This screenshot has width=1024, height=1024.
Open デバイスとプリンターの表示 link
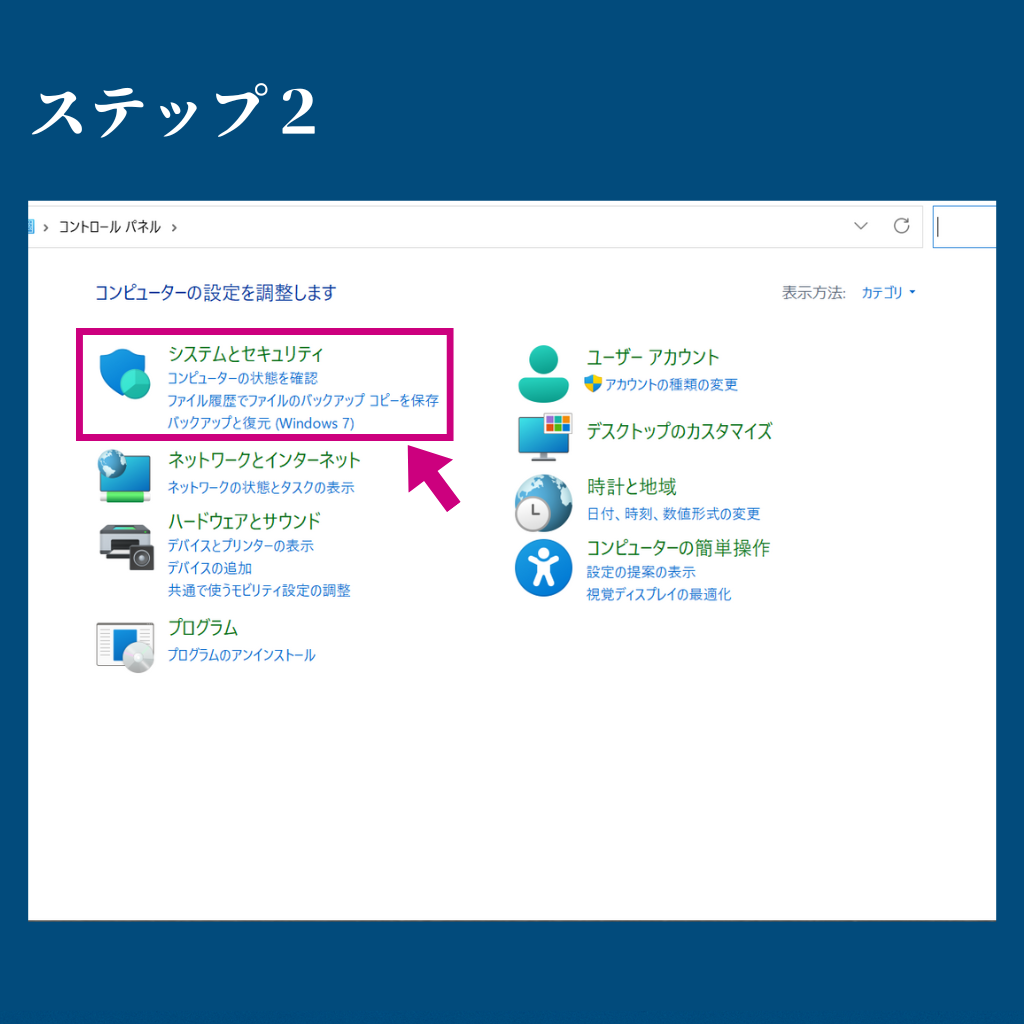[240, 546]
